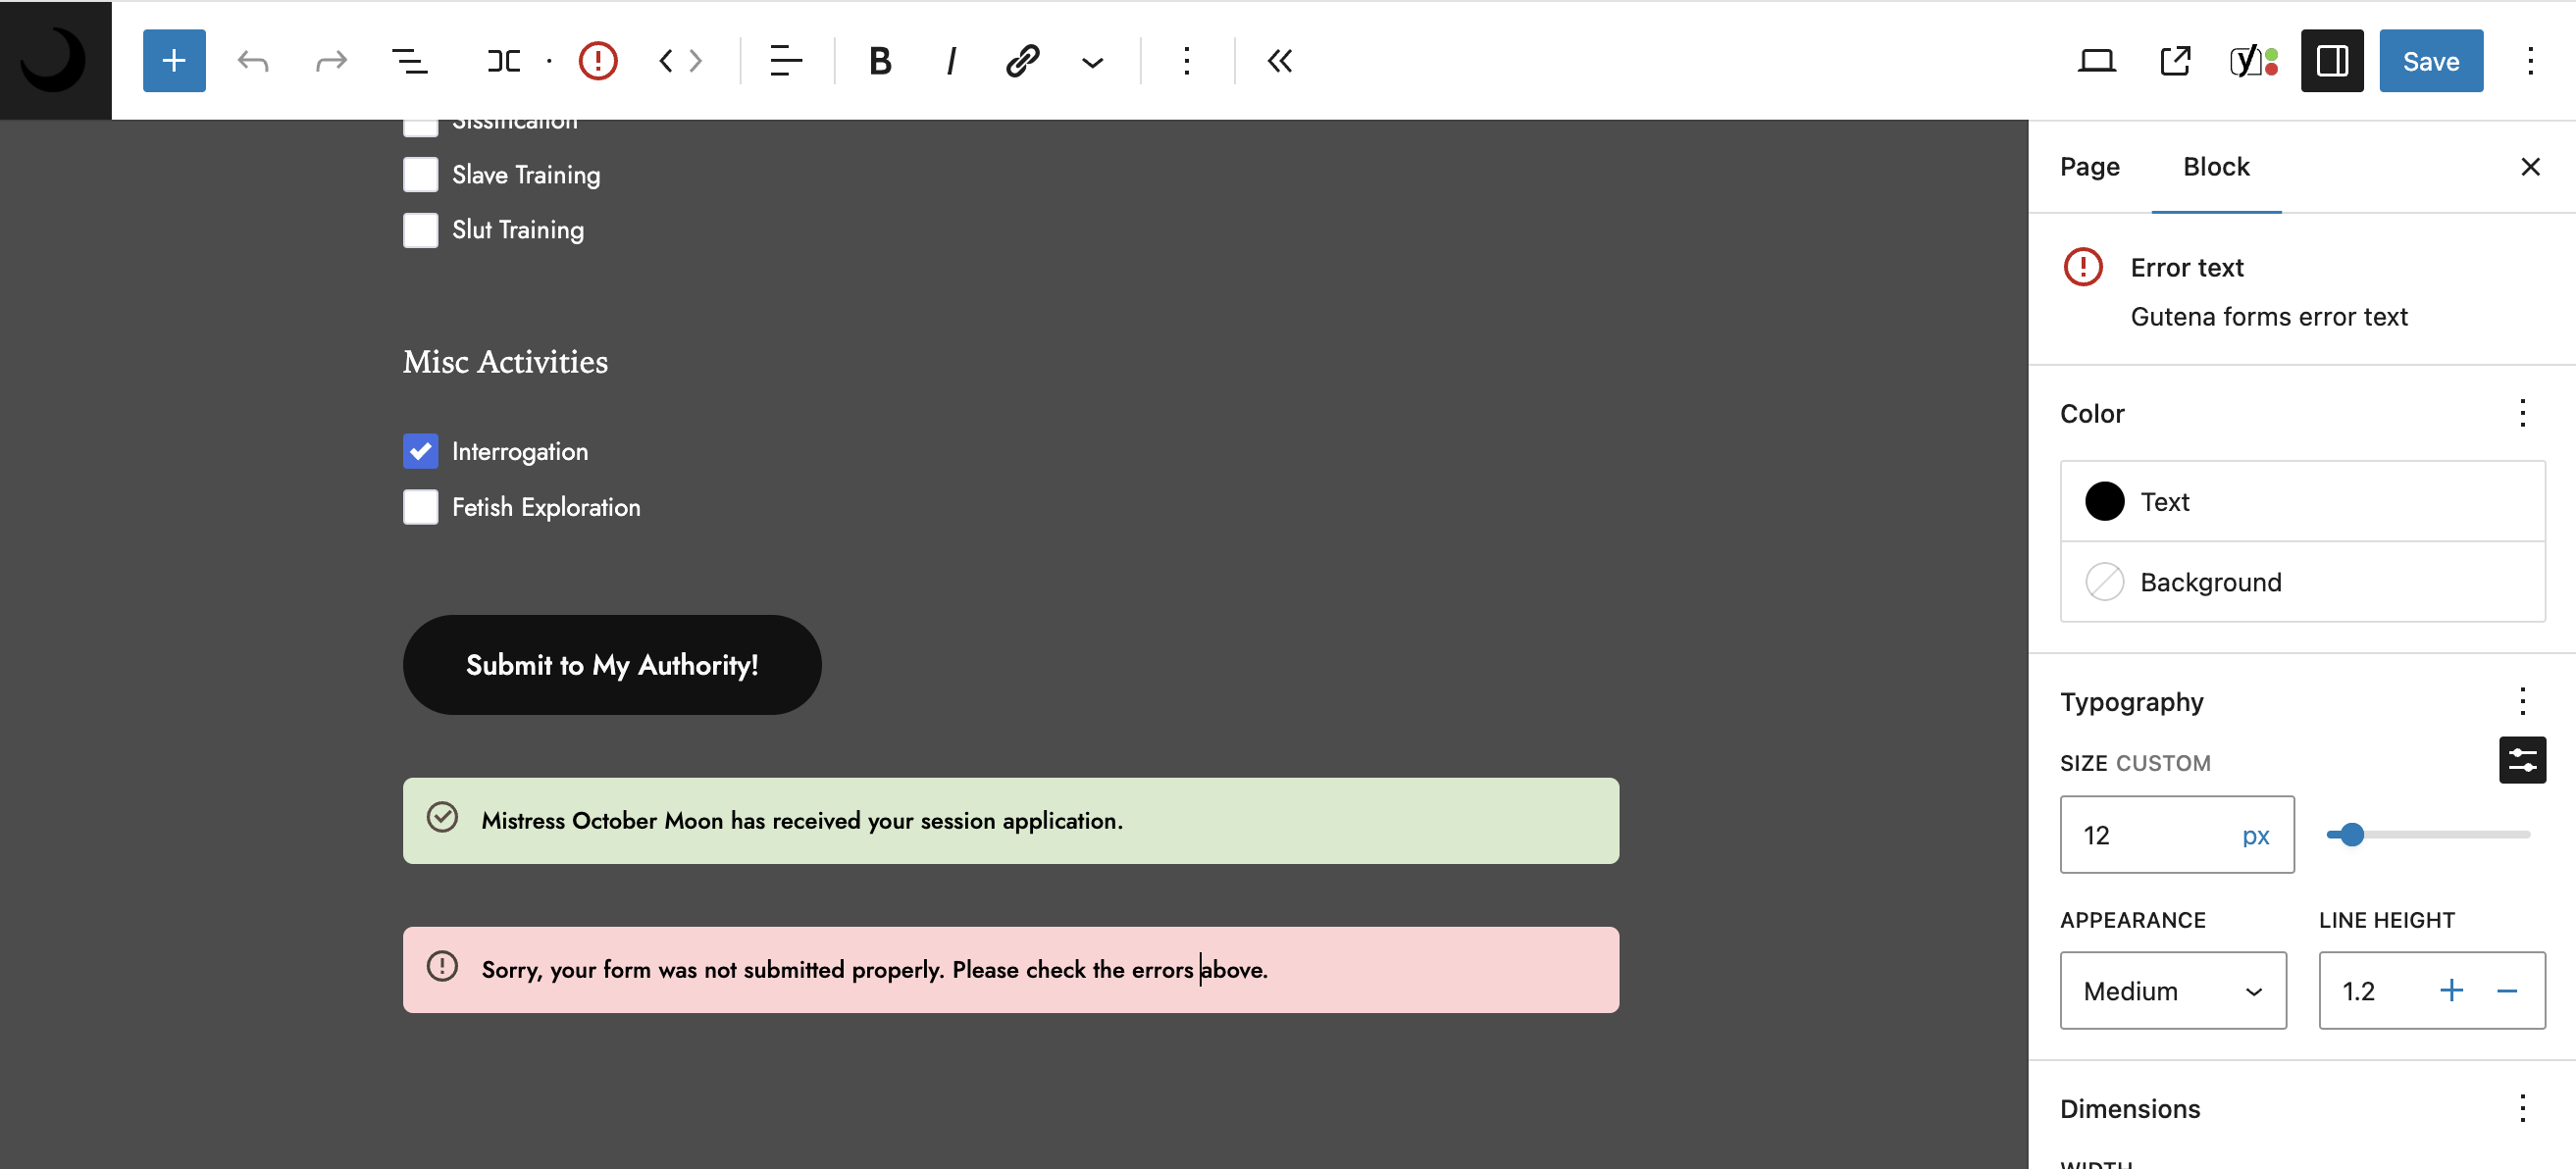Image resolution: width=2576 pixels, height=1169 pixels.
Task: Click the Error text block type icon in toolbar
Action: coord(597,61)
